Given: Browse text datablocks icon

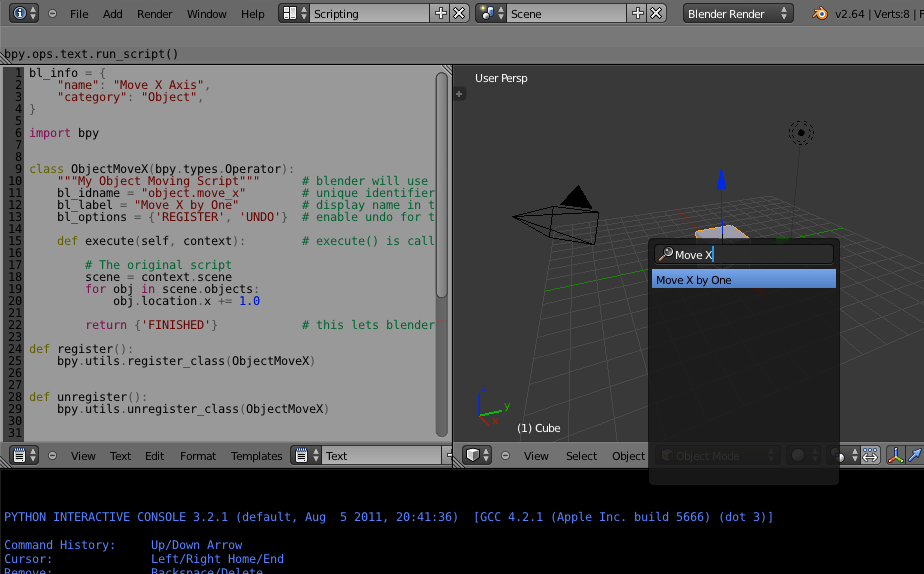Looking at the screenshot, I should [x=306, y=456].
